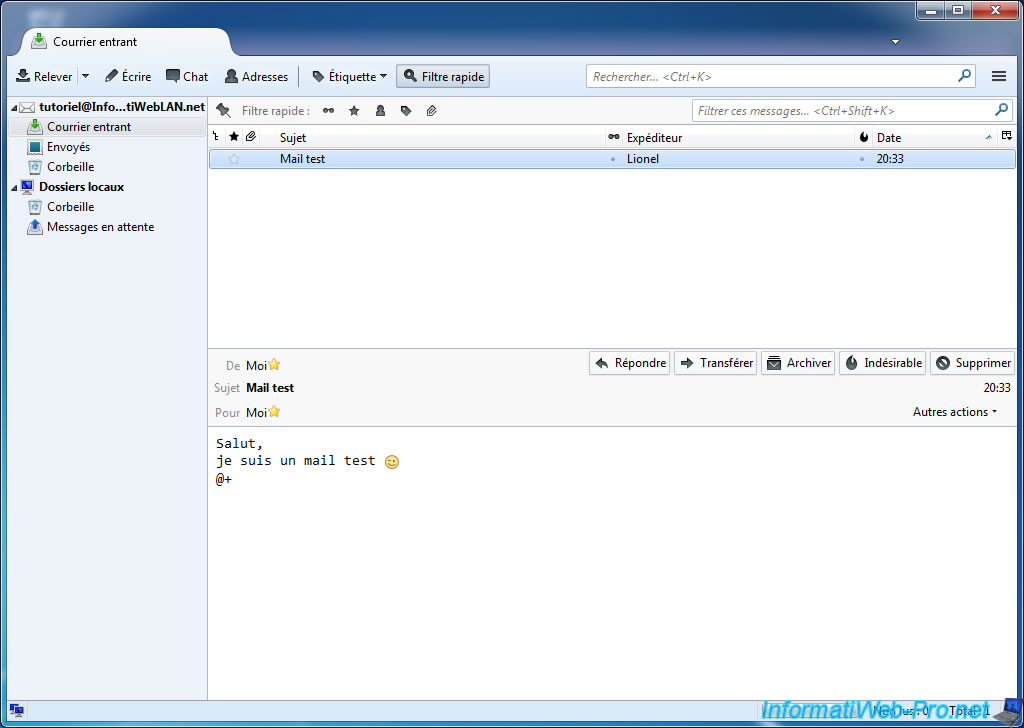
Task: Toggle junk status dot of Mail test
Action: click(x=862, y=159)
